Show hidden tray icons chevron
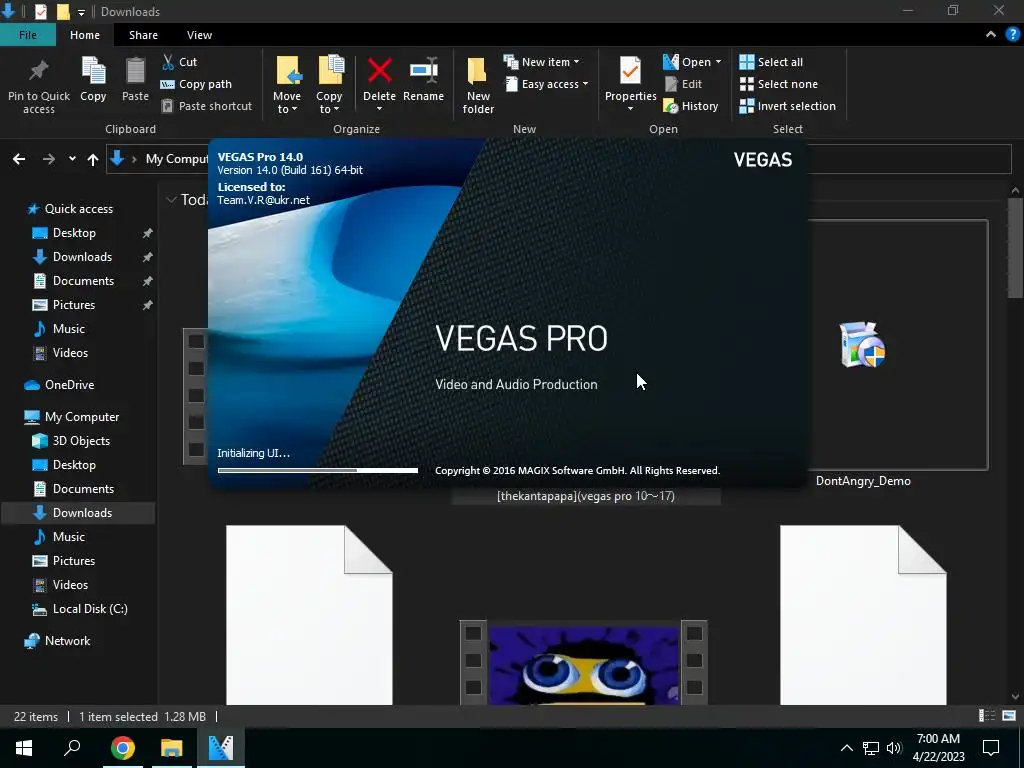This screenshot has height=768, width=1024. click(x=846, y=748)
